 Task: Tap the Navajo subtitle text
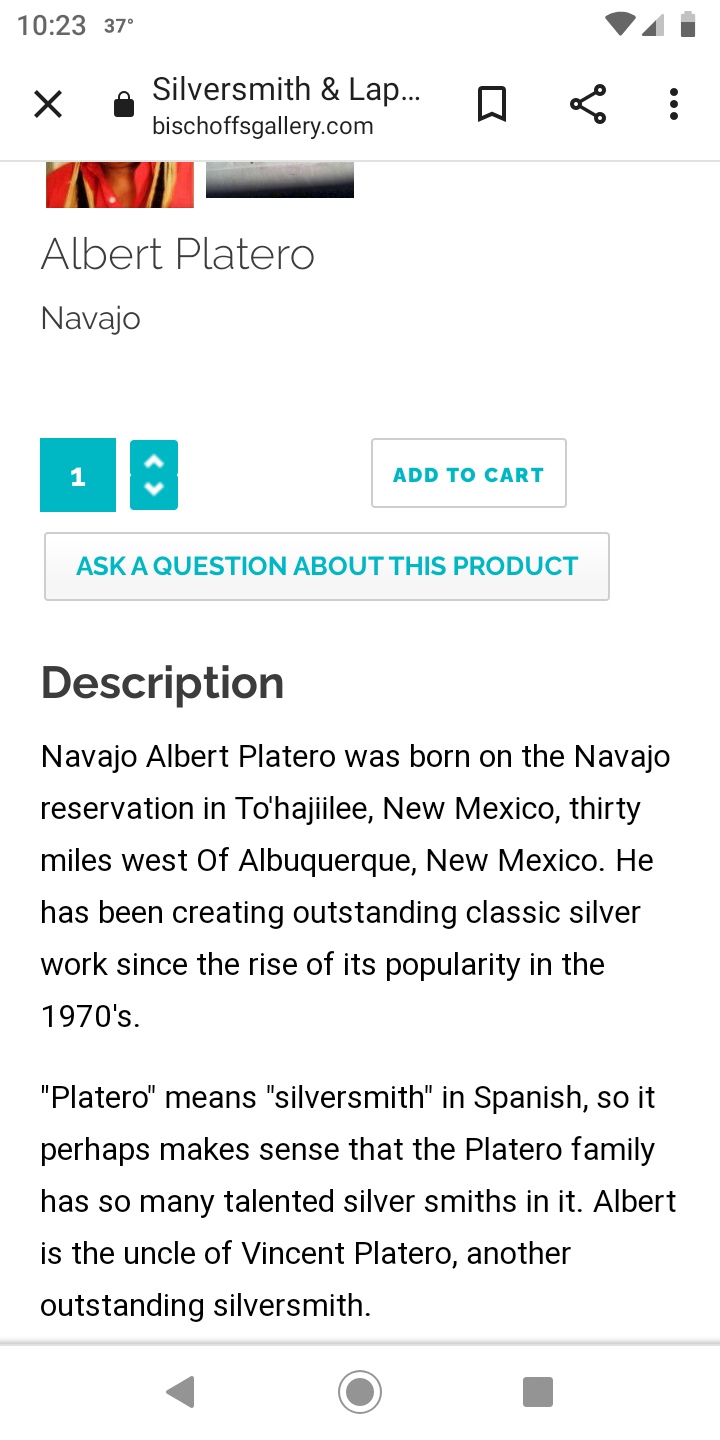click(x=91, y=319)
